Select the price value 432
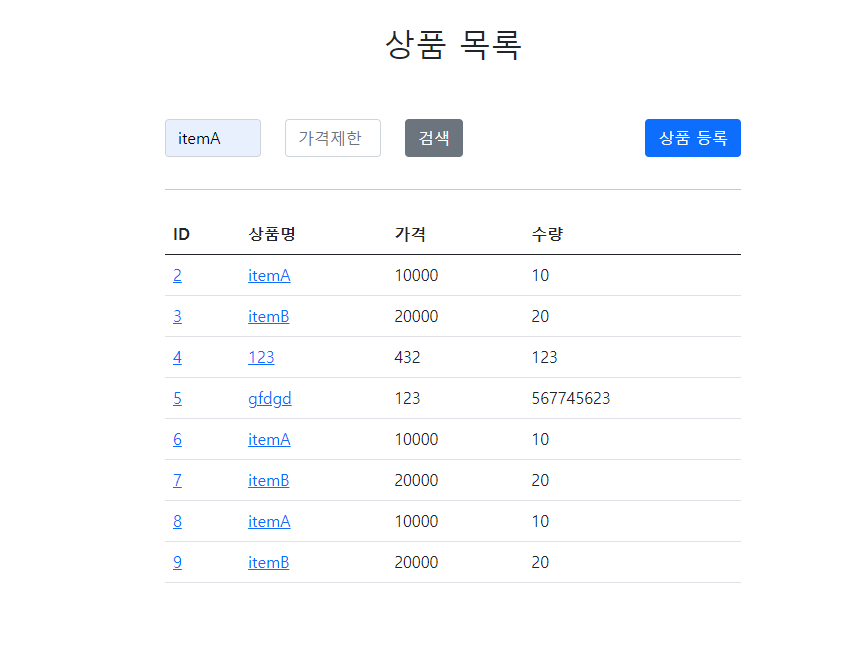Image resolution: width=853 pixels, height=661 pixels. [x=407, y=357]
